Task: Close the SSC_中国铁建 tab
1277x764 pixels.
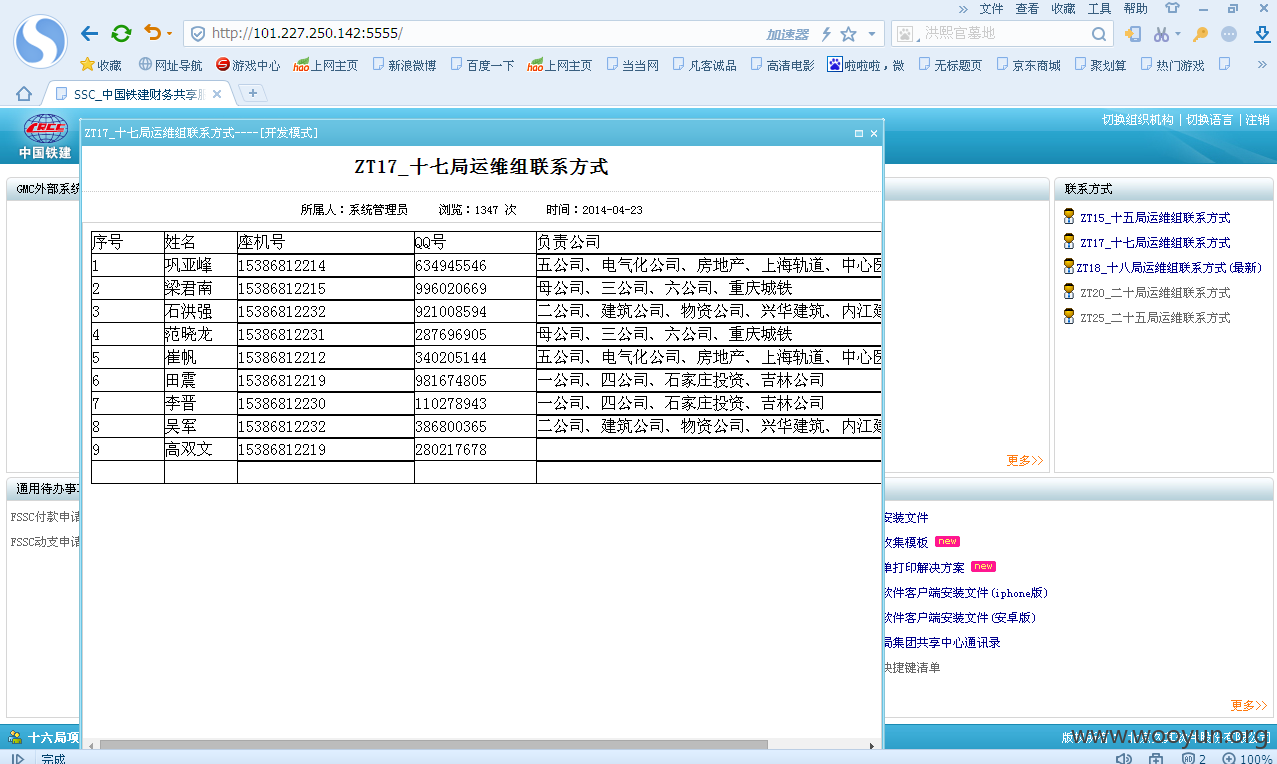Action: point(217,94)
